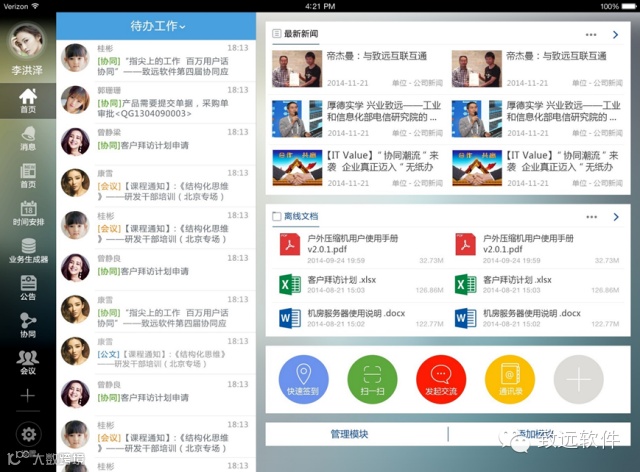Open right news title 帝杰曼：与致远互联互通

pos(556,56)
